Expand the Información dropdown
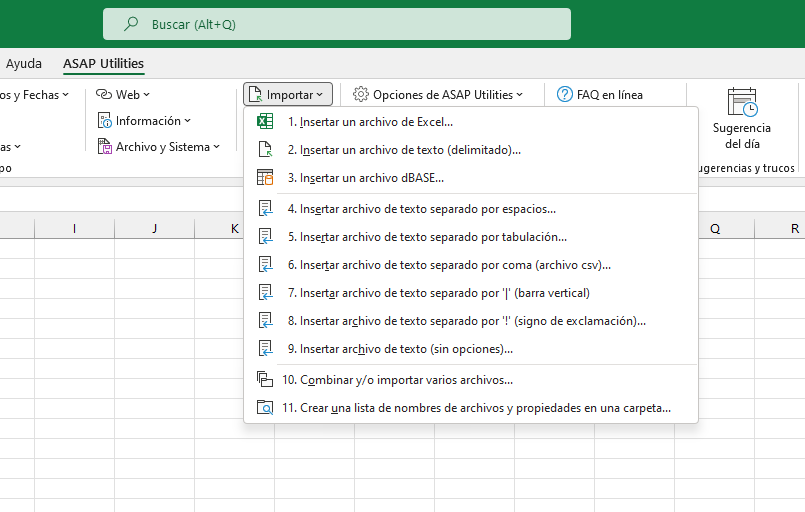Image resolution: width=805 pixels, height=512 pixels. click(x=144, y=121)
